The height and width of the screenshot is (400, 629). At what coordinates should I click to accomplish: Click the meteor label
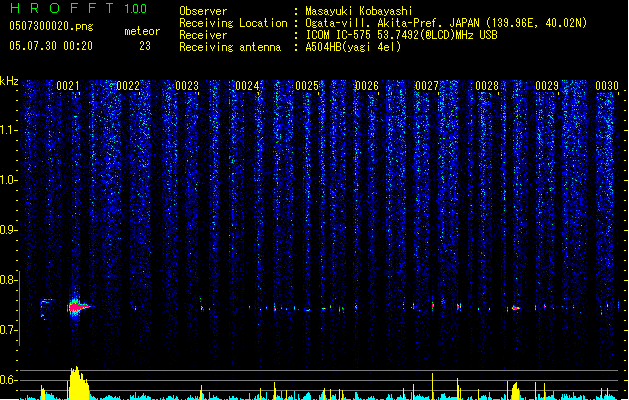click(x=142, y=31)
